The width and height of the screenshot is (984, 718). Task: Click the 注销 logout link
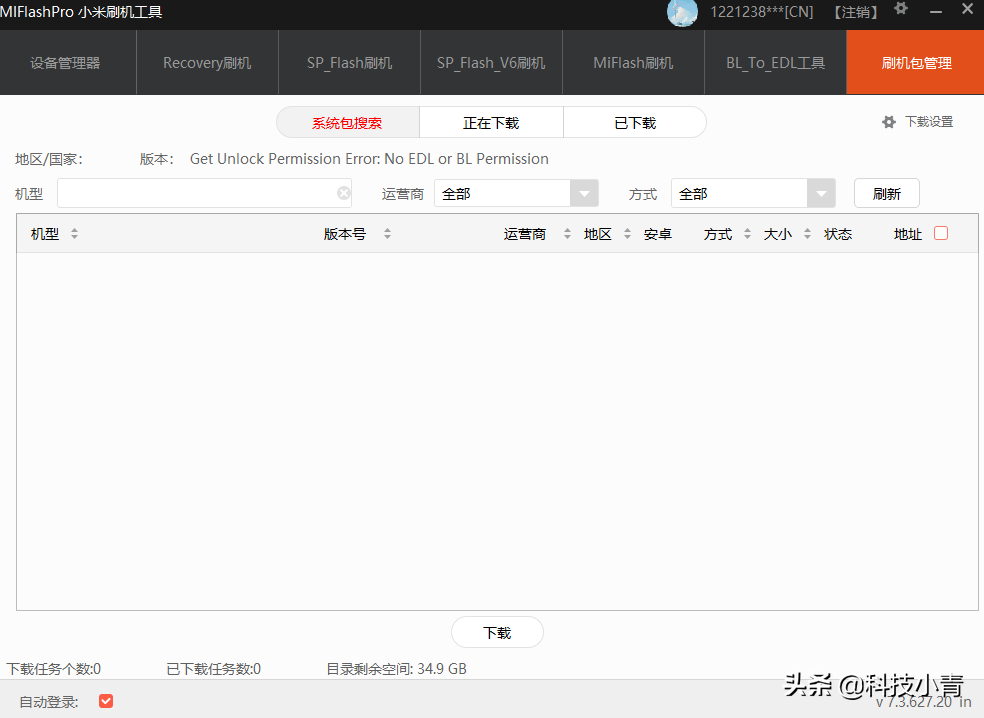[x=856, y=12]
